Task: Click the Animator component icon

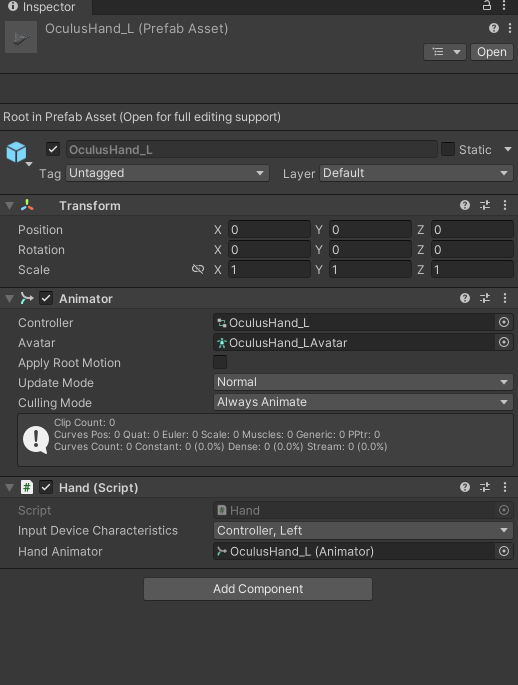Action: pyautogui.click(x=27, y=298)
